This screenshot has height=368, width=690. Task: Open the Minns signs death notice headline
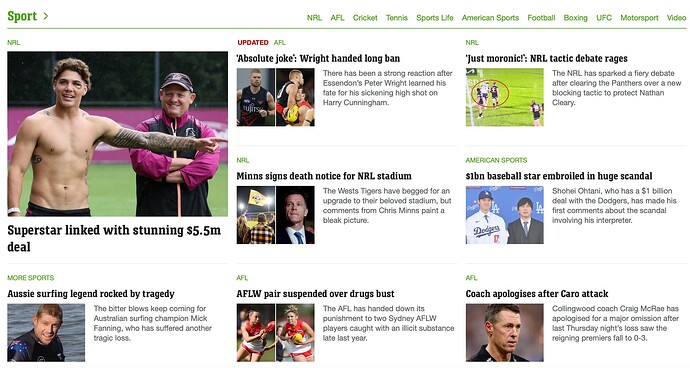[x=324, y=176]
